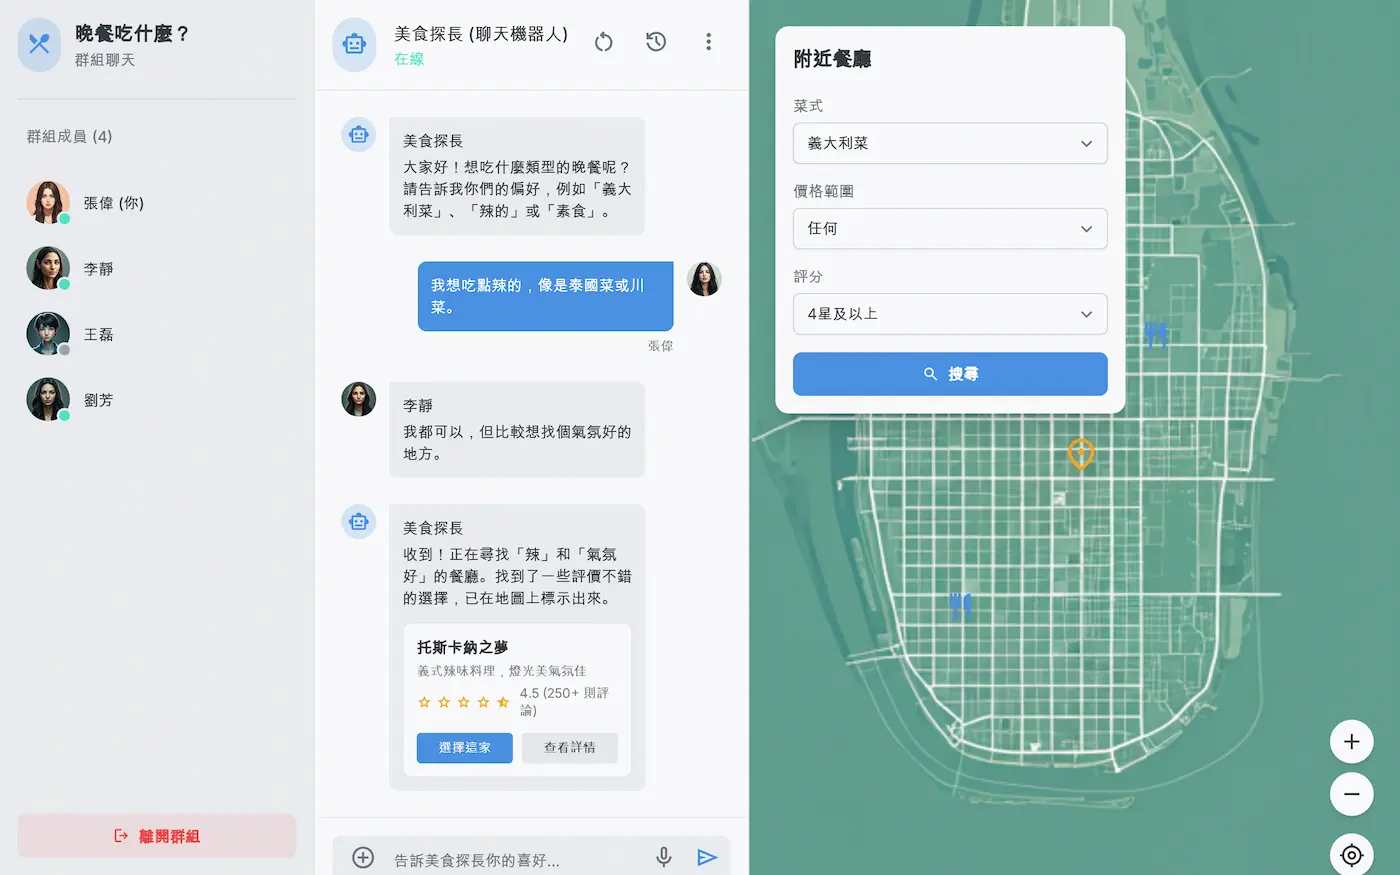This screenshot has width=1400, height=875.
Task: Open the three-dot more options menu
Action: coord(708,42)
